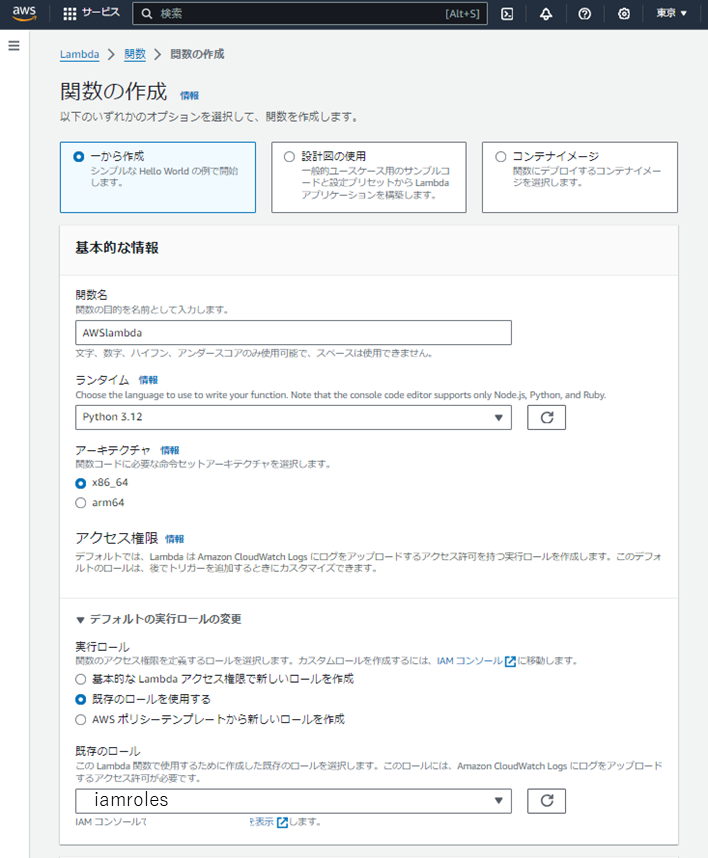Choose x86_64 architecture
The width and height of the screenshot is (708, 858).
pyautogui.click(x=80, y=483)
